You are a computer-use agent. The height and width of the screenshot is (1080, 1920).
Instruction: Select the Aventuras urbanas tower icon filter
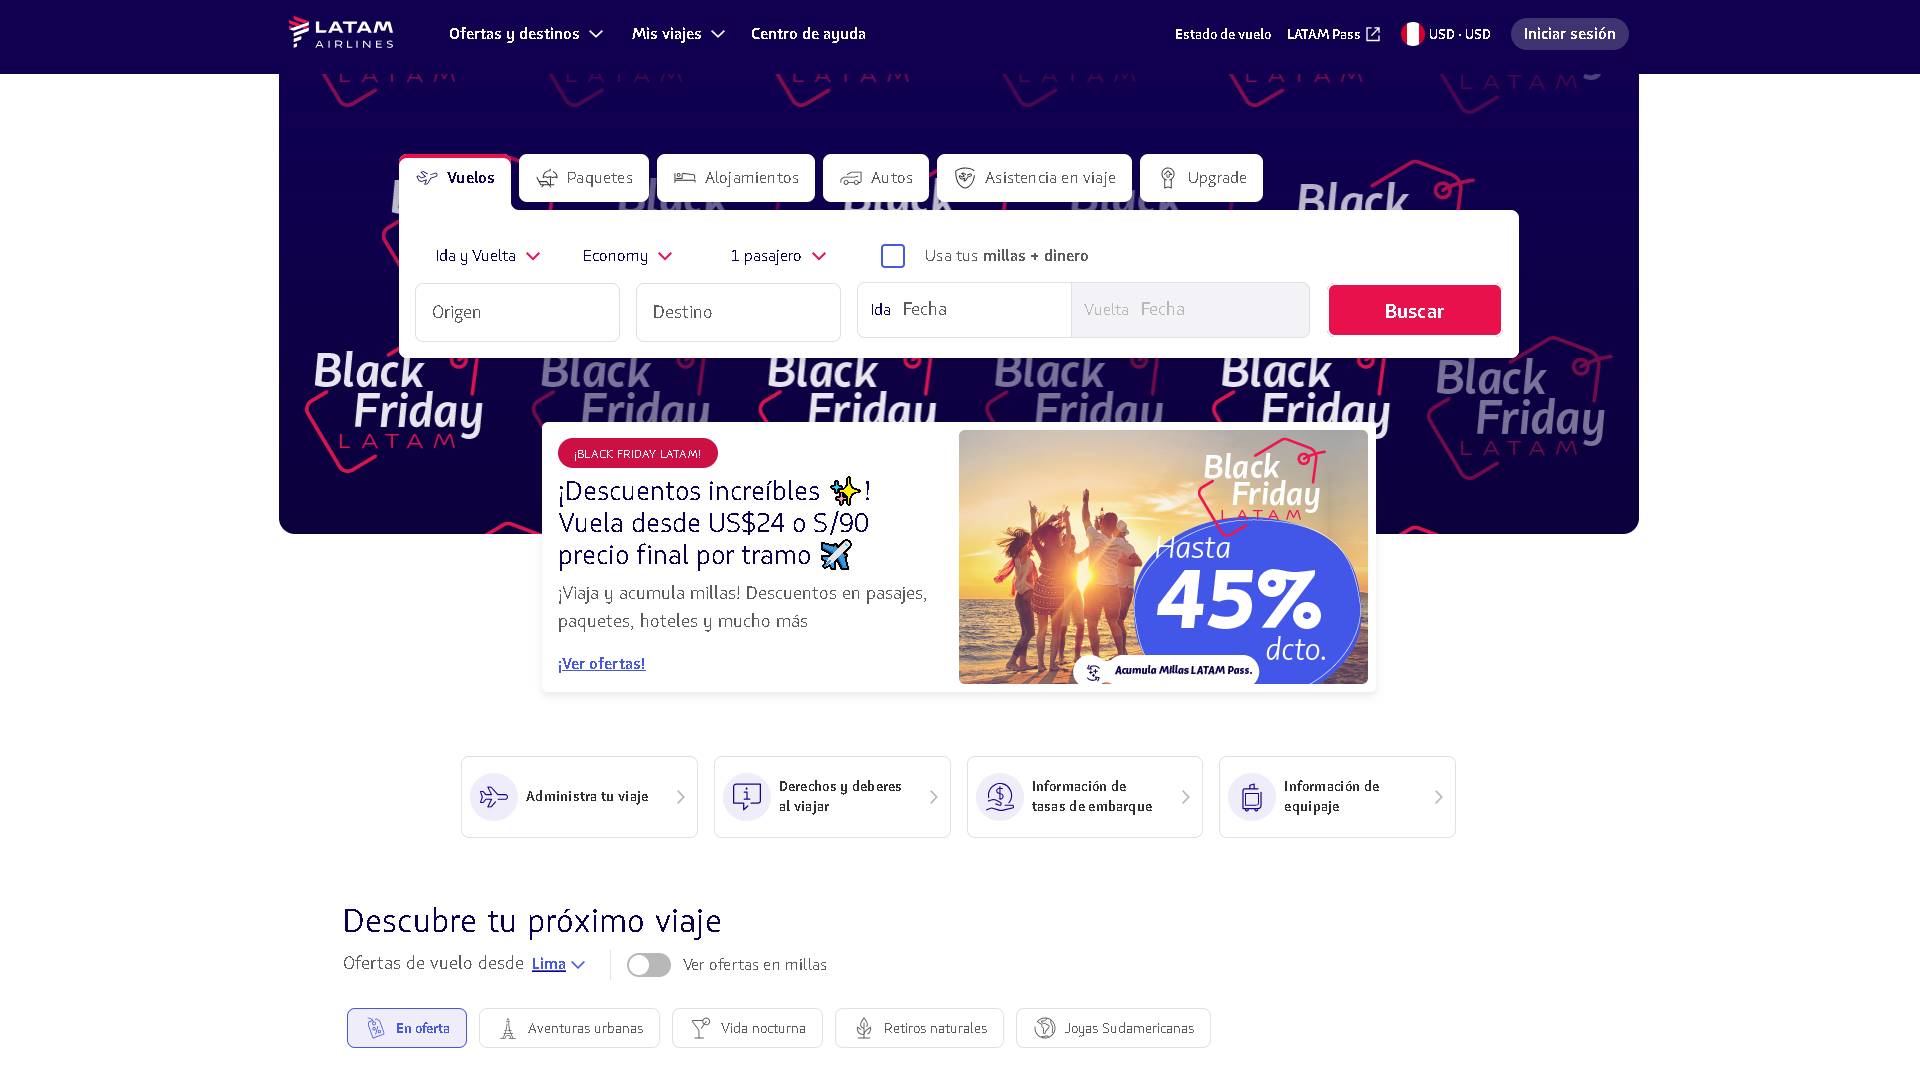[508, 1028]
